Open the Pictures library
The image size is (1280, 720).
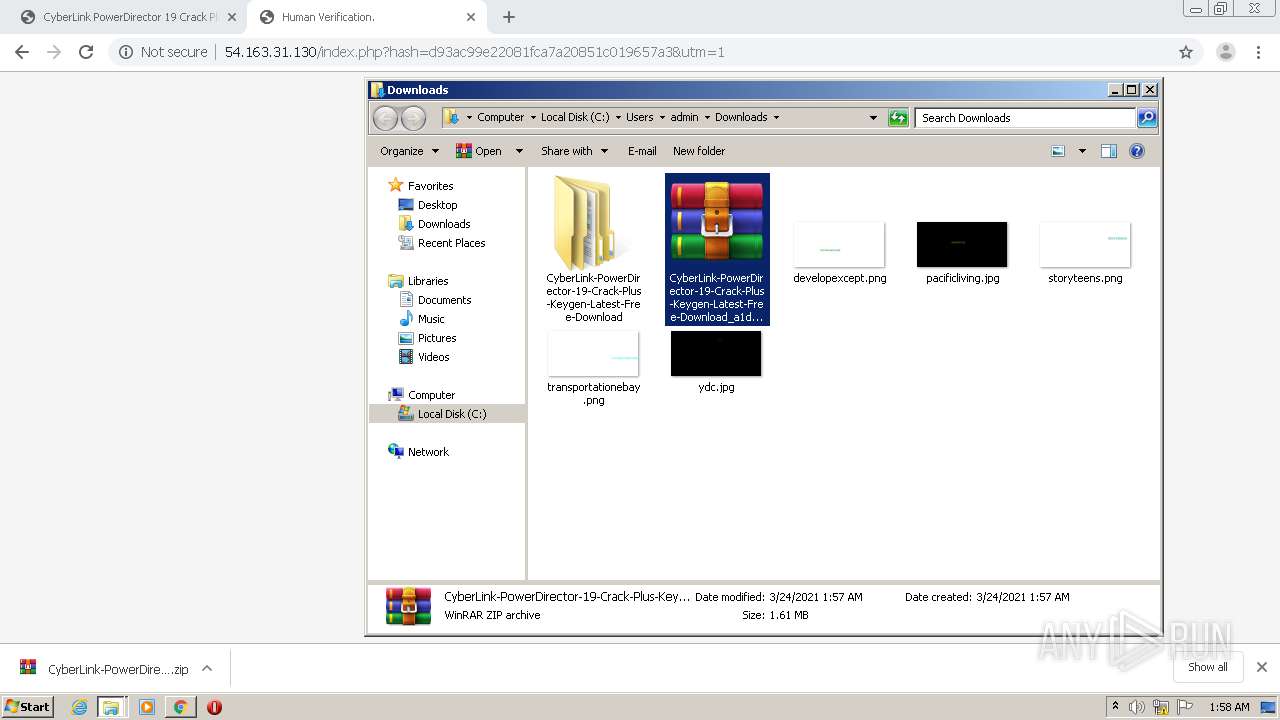click(437, 338)
